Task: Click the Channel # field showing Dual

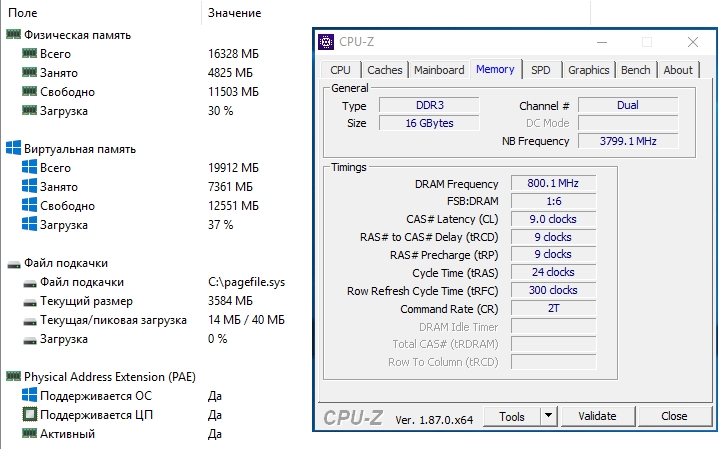Action: pyautogui.click(x=628, y=105)
